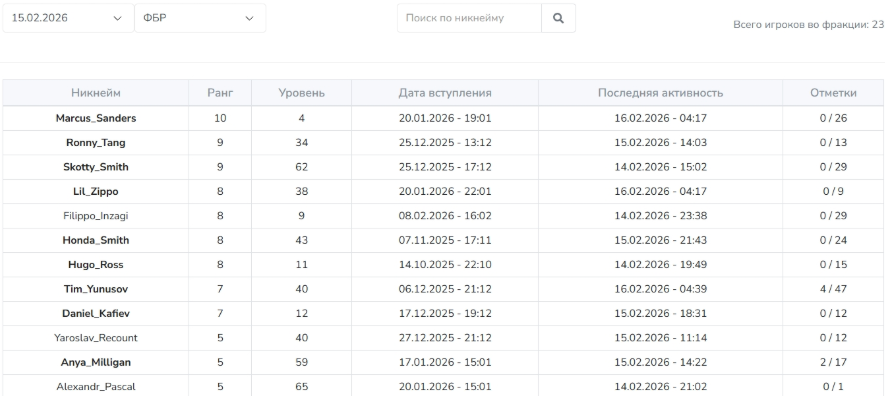Image resolution: width=888 pixels, height=411 pixels.
Task: Sort by Дата вступления column header
Action: pyautogui.click(x=445, y=93)
